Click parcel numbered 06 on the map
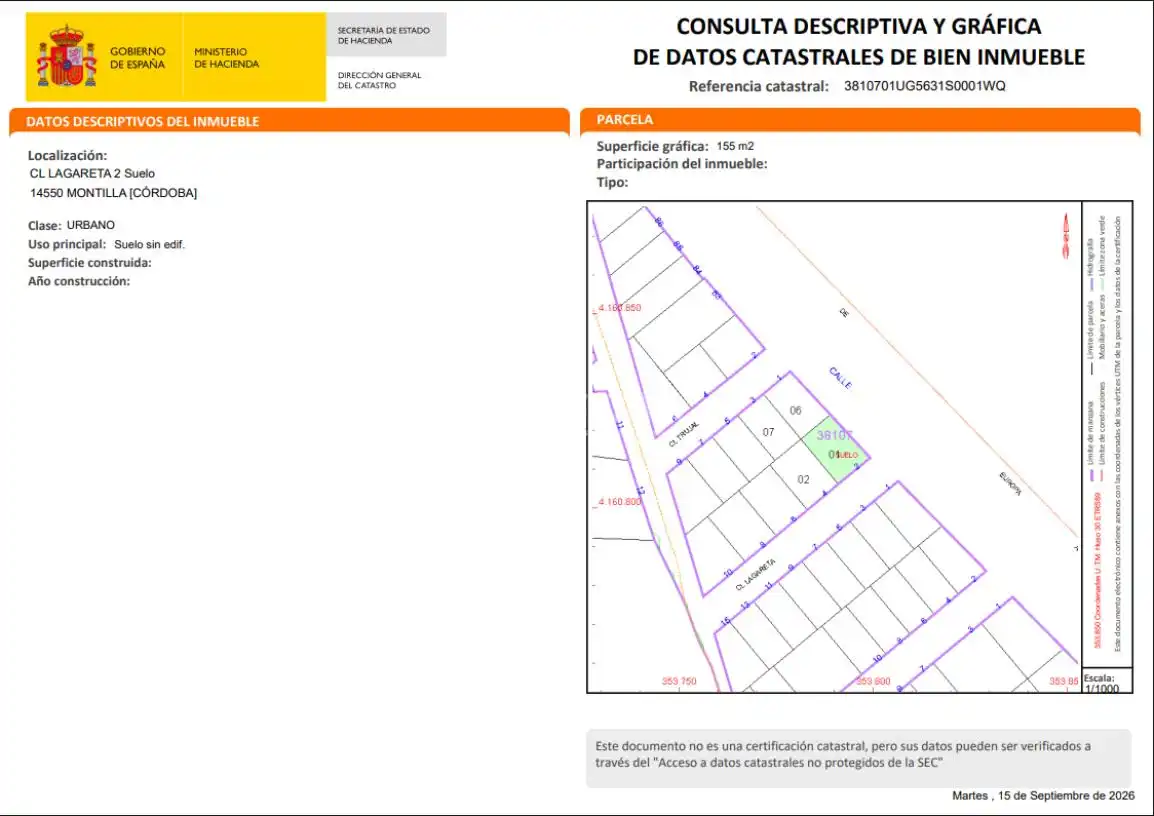This screenshot has width=1154, height=816. coord(796,411)
